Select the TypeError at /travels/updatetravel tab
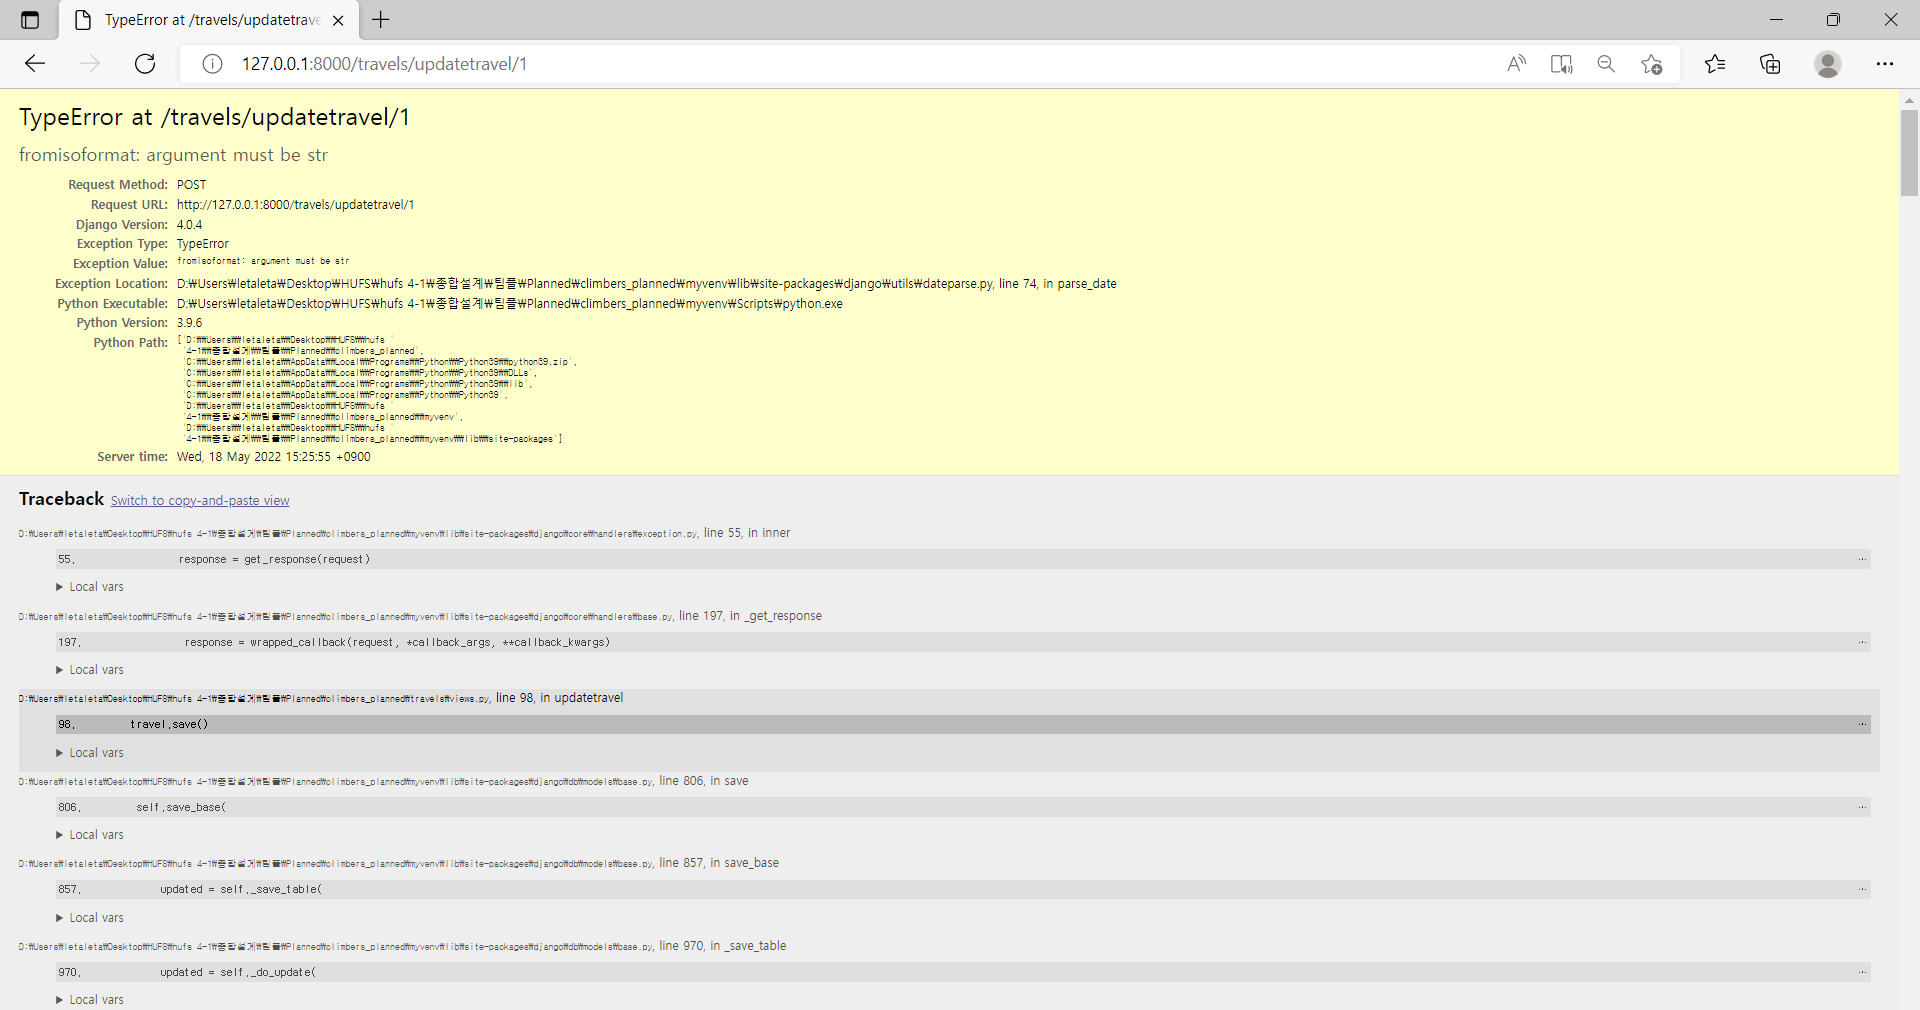 coord(207,20)
